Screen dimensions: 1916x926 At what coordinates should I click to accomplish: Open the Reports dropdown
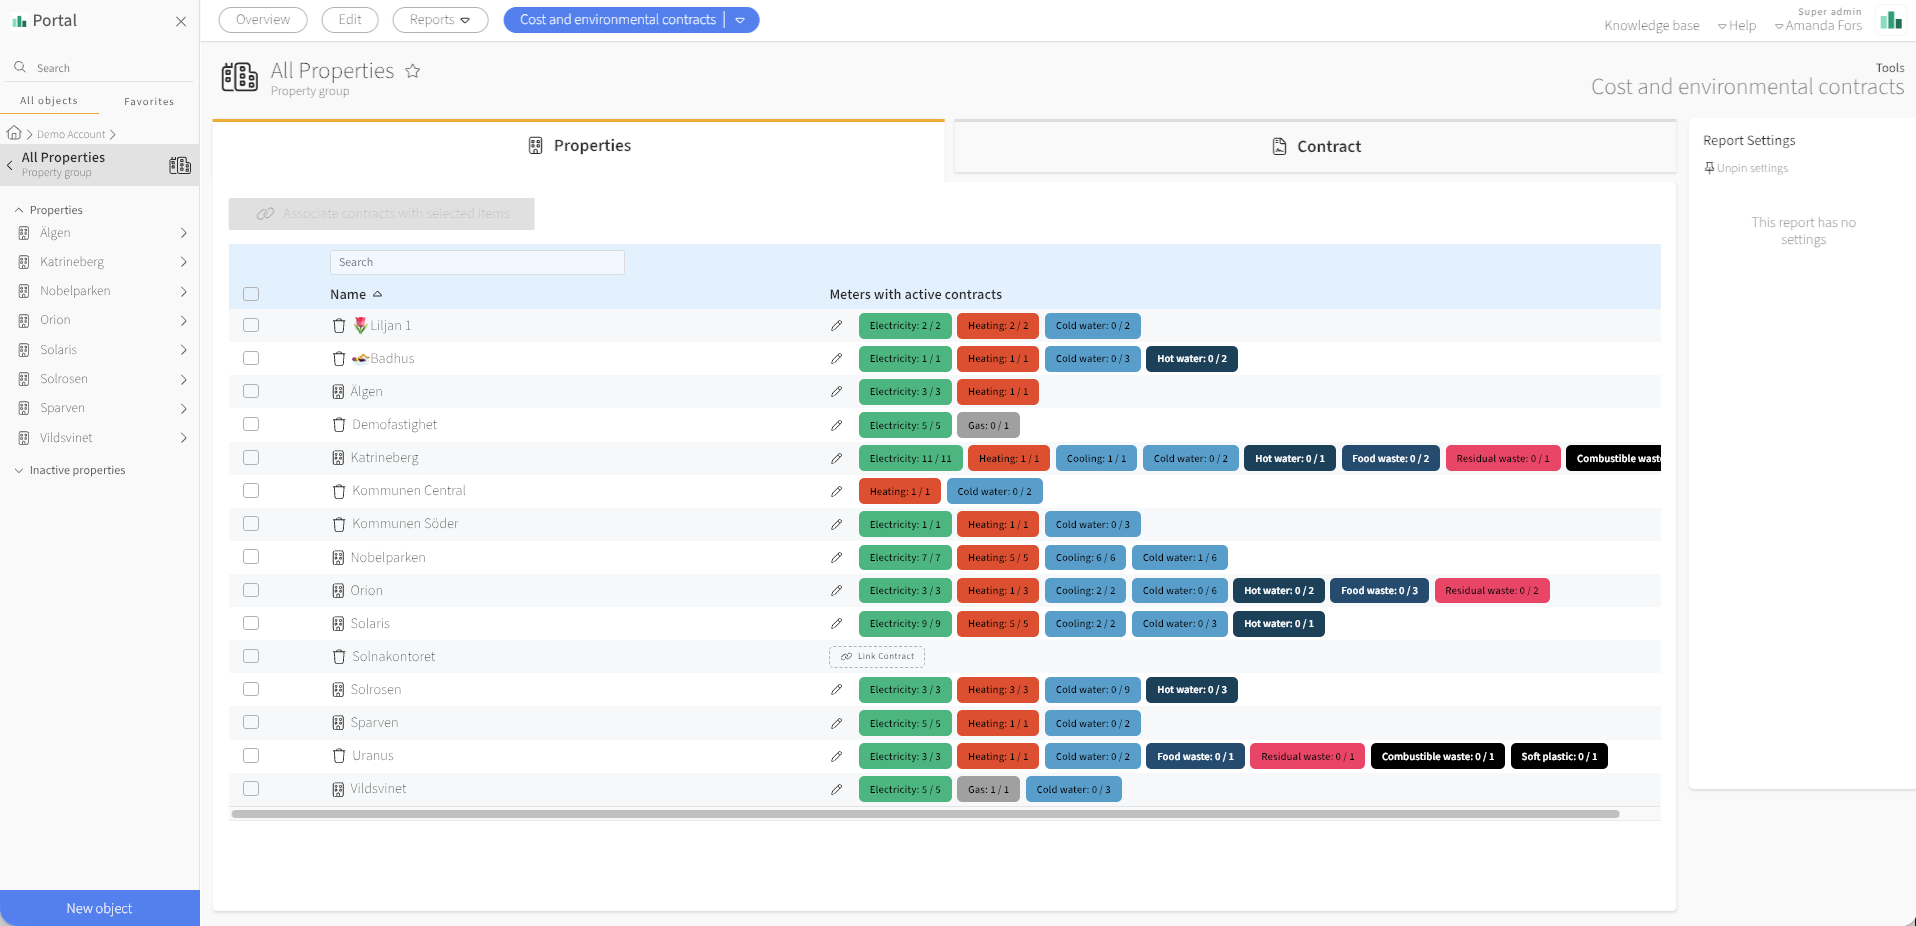point(440,20)
